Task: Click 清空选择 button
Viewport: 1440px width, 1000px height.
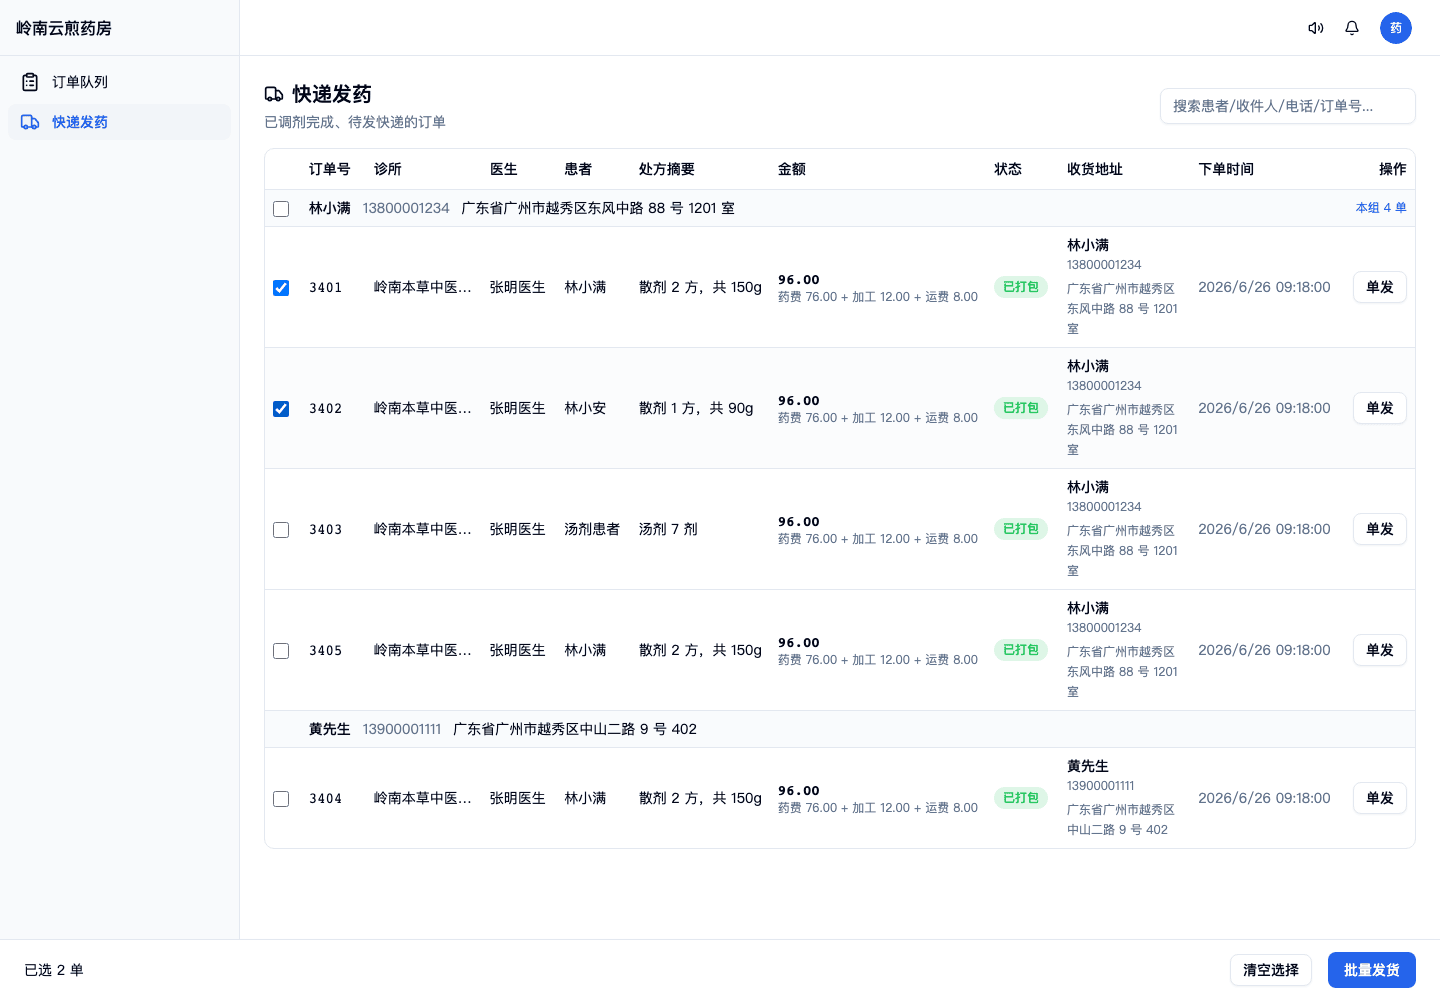Action: (x=1271, y=970)
